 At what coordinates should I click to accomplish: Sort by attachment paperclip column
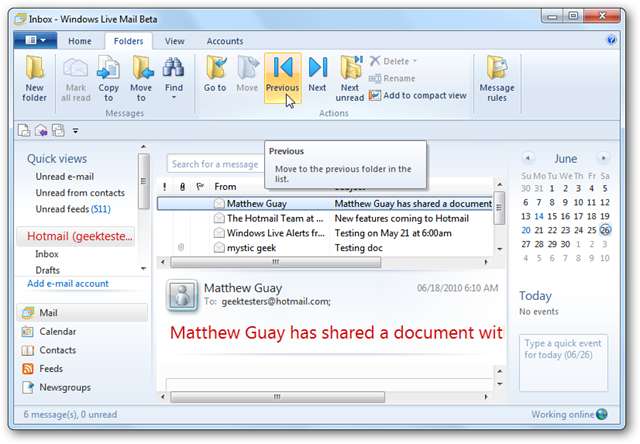pyautogui.click(x=182, y=187)
